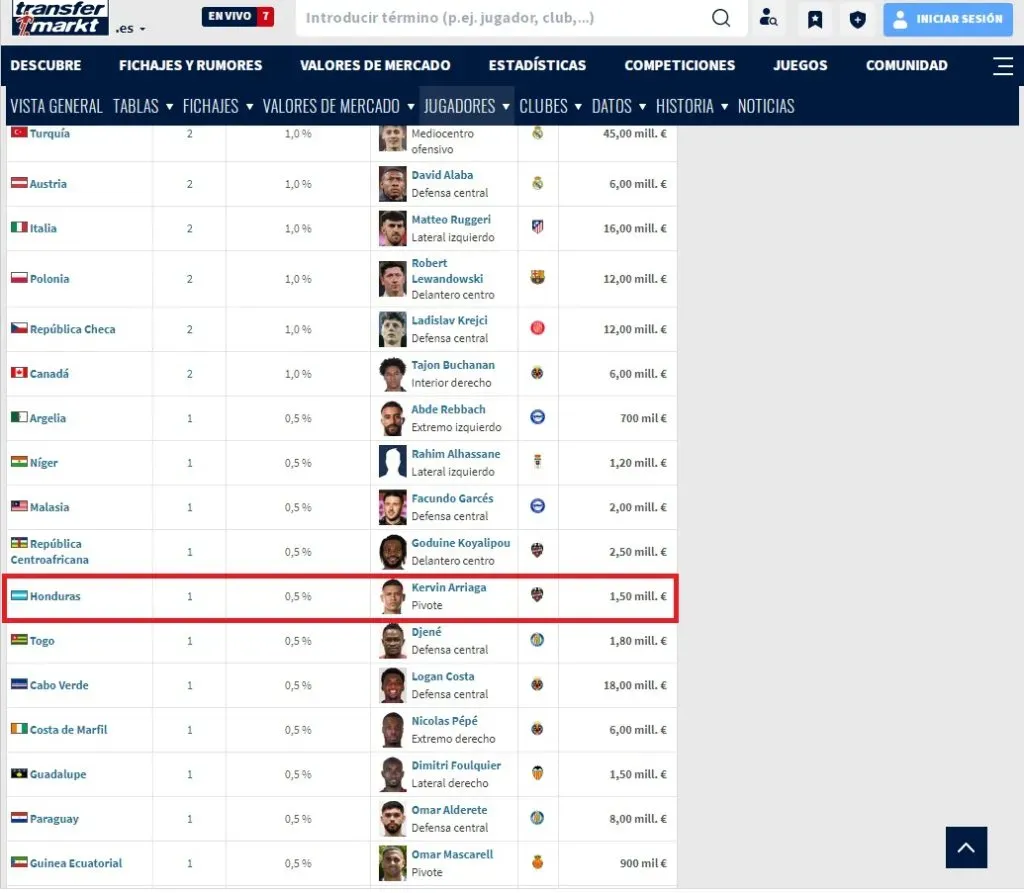Open the .es language selector

click(130, 29)
